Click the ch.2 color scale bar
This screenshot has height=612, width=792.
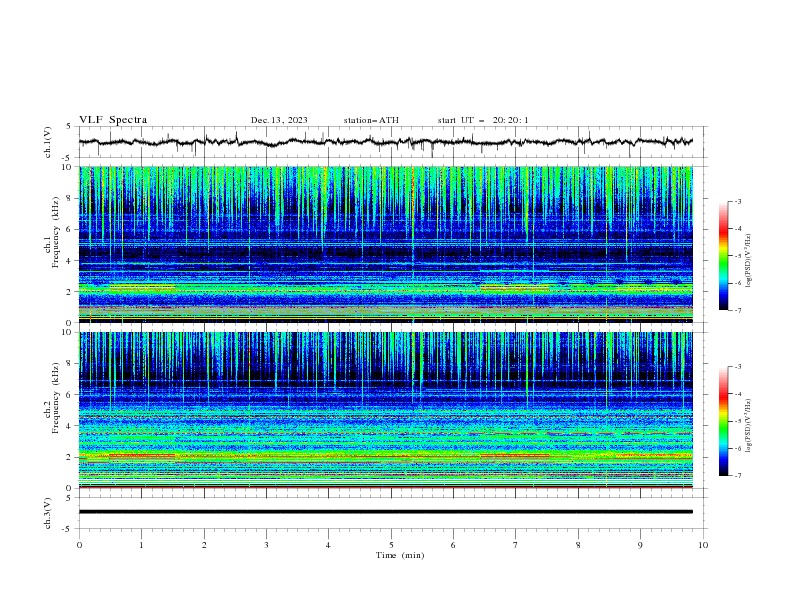(x=723, y=421)
